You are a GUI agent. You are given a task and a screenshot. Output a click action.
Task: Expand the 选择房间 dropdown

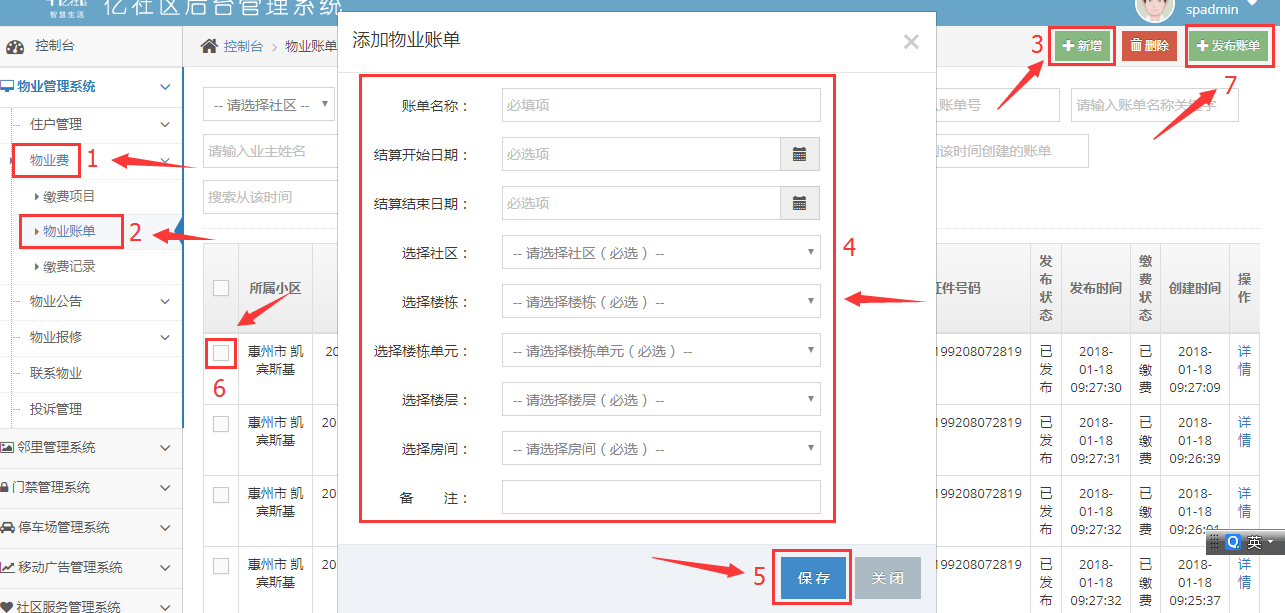[660, 449]
